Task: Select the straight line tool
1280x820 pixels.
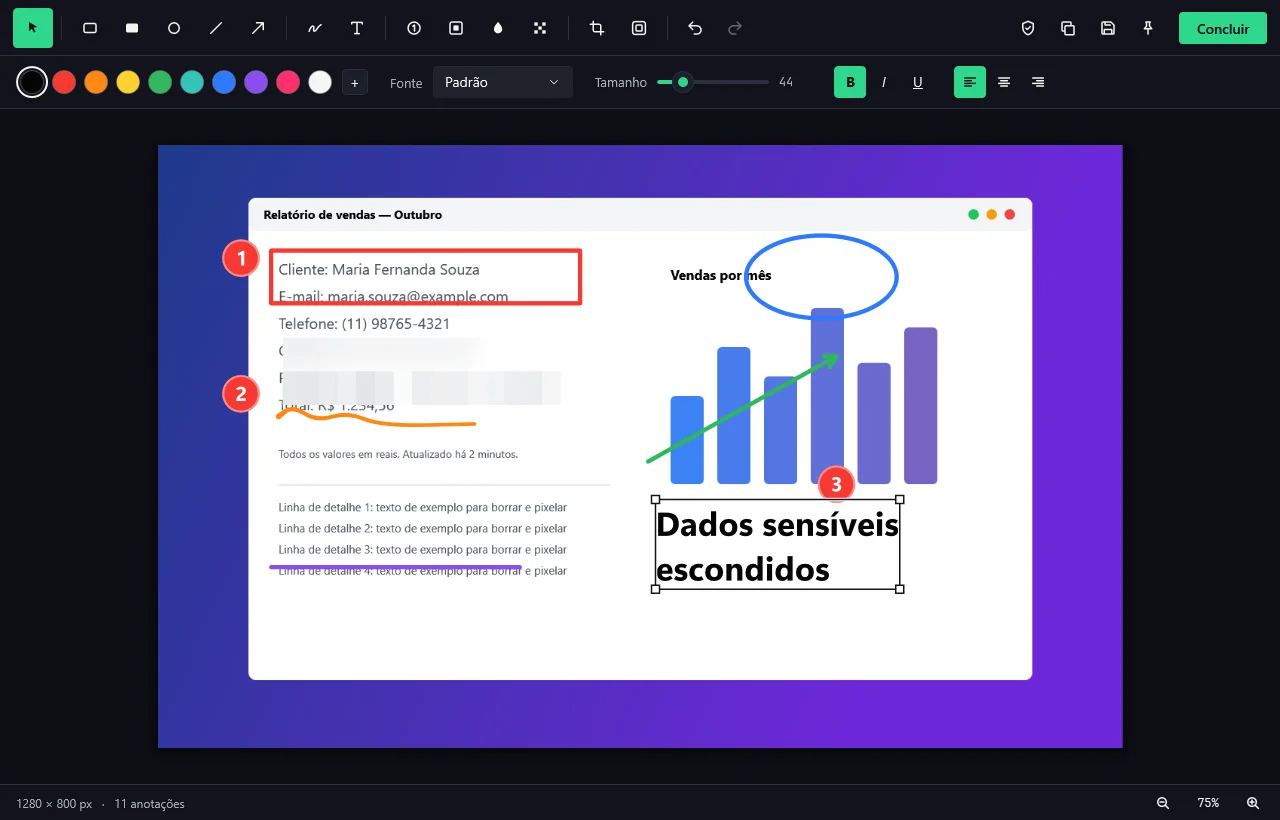Action: [x=216, y=28]
